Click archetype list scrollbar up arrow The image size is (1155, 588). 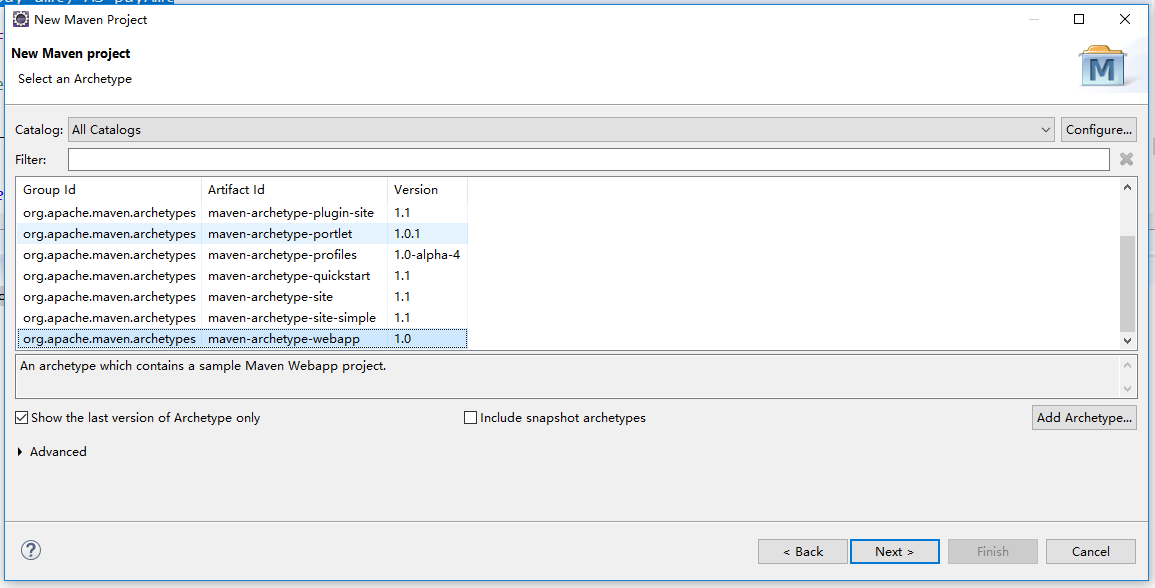[x=1127, y=187]
